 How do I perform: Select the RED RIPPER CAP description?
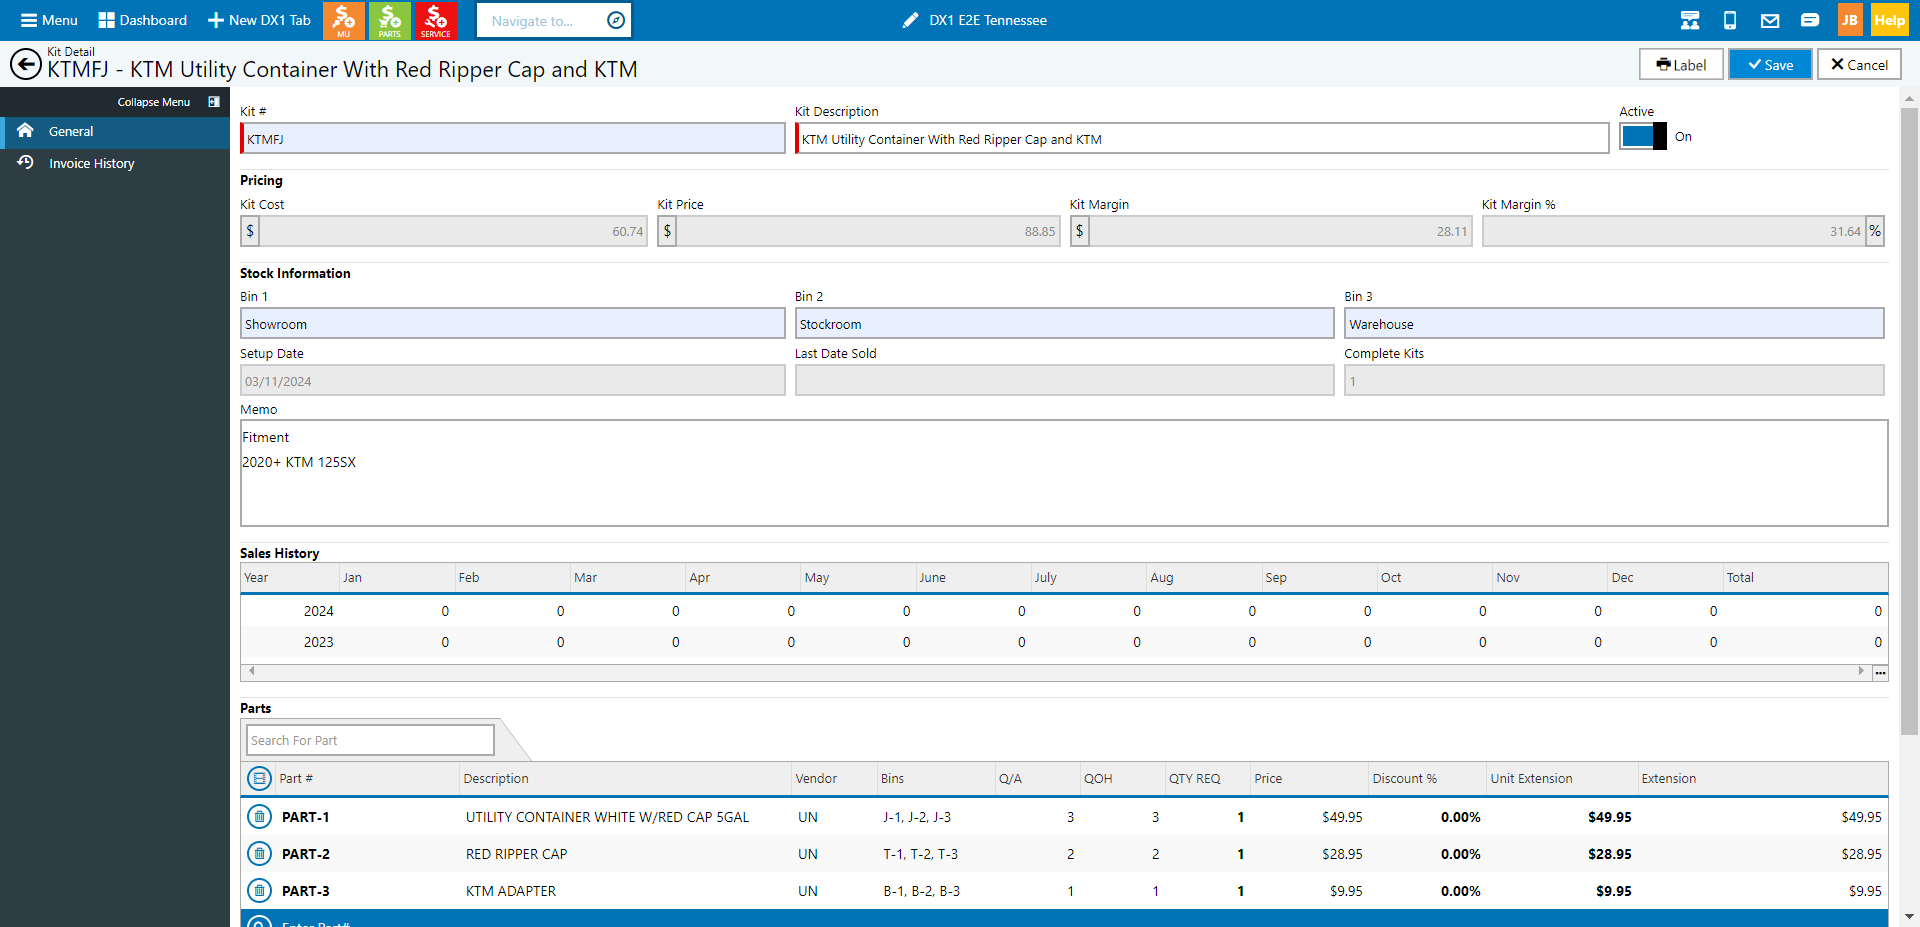coord(516,854)
